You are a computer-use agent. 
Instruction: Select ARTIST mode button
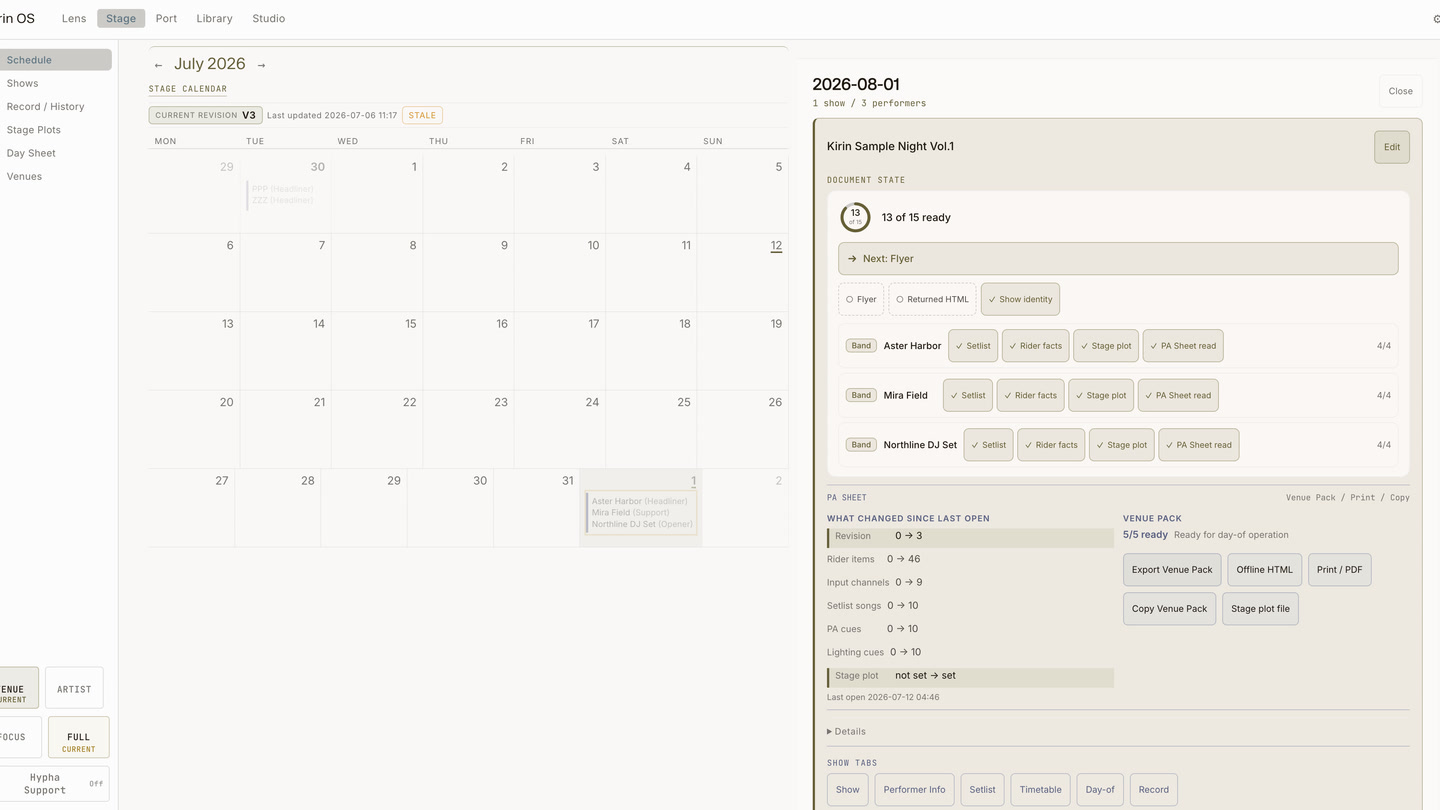coord(74,689)
